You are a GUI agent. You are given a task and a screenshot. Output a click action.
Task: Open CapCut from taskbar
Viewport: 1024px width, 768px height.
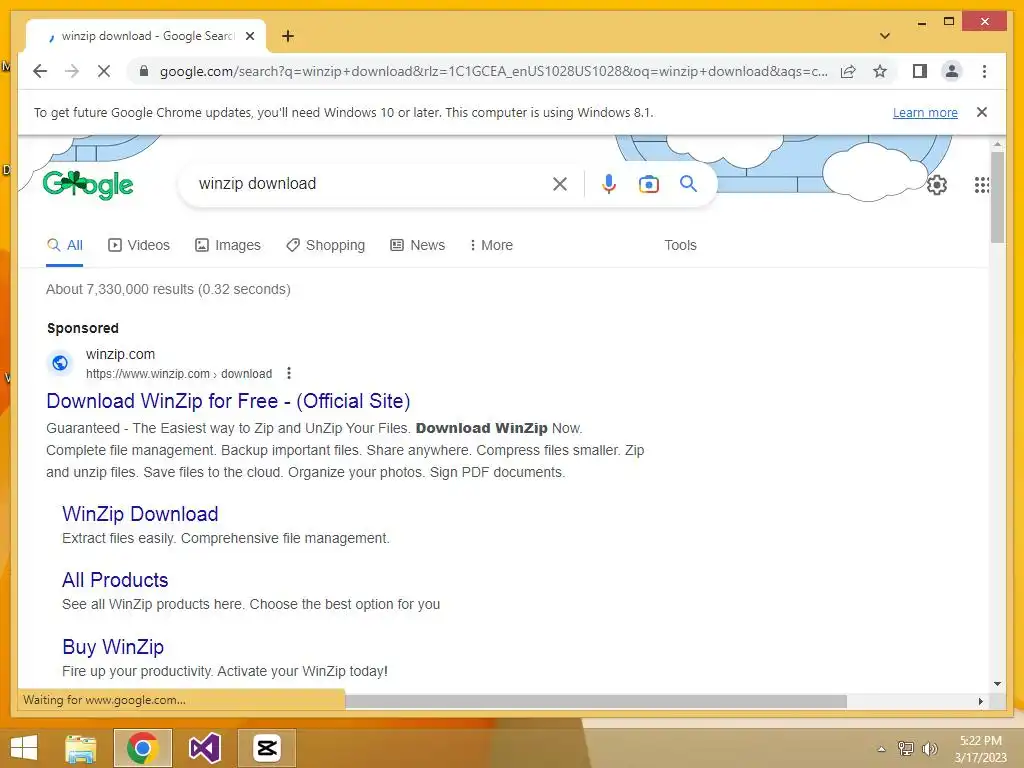pos(266,748)
